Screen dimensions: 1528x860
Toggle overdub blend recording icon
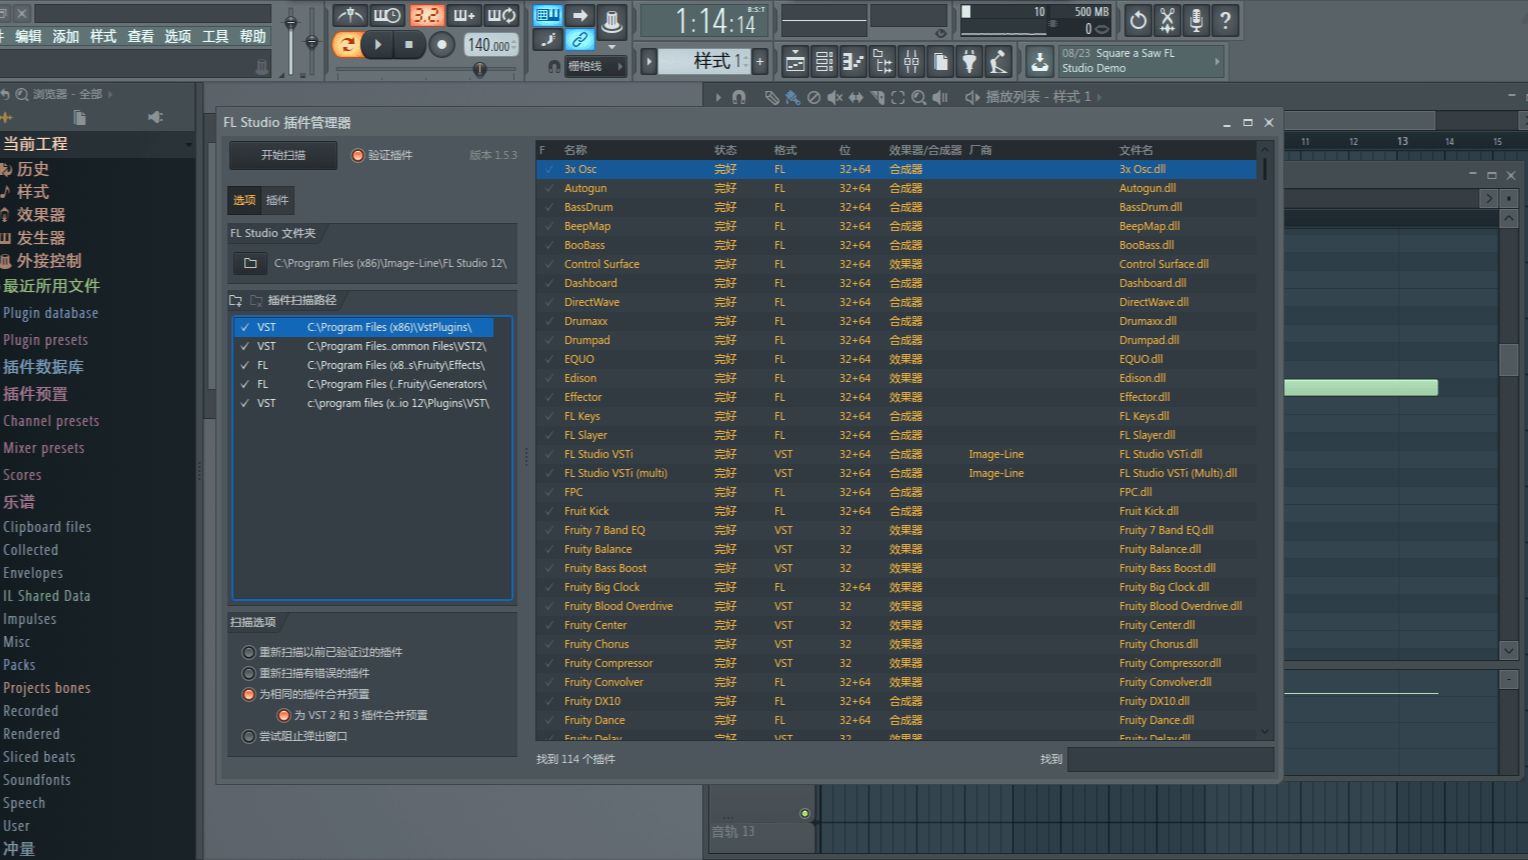464,15
